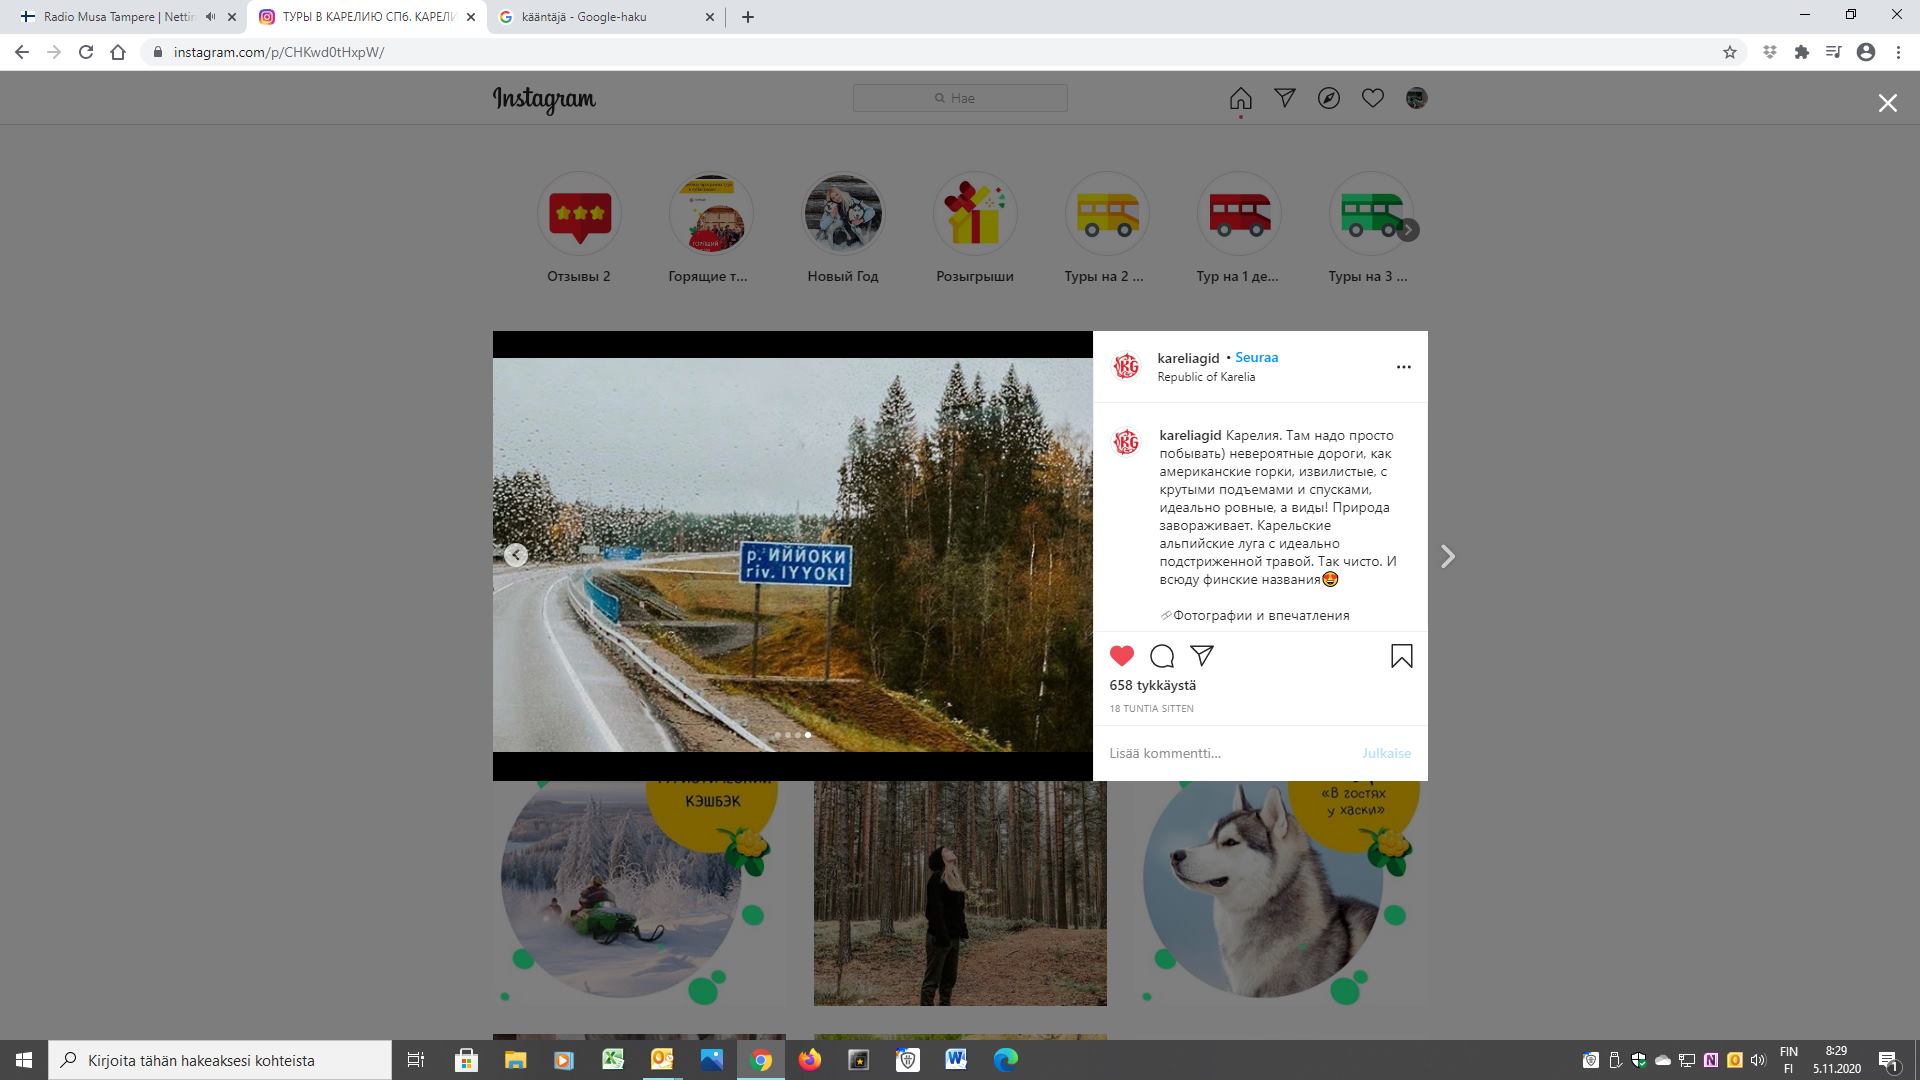Open kareliagid profile from the post header

pos(1188,358)
